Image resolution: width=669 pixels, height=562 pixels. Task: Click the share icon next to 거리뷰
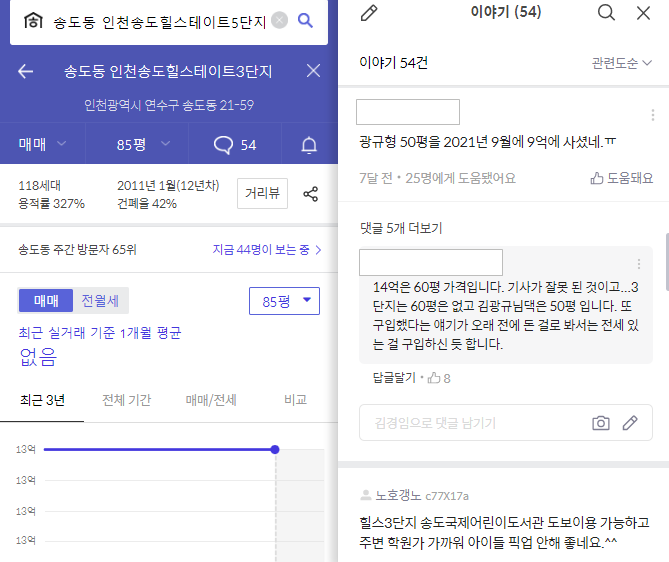[x=310, y=194]
